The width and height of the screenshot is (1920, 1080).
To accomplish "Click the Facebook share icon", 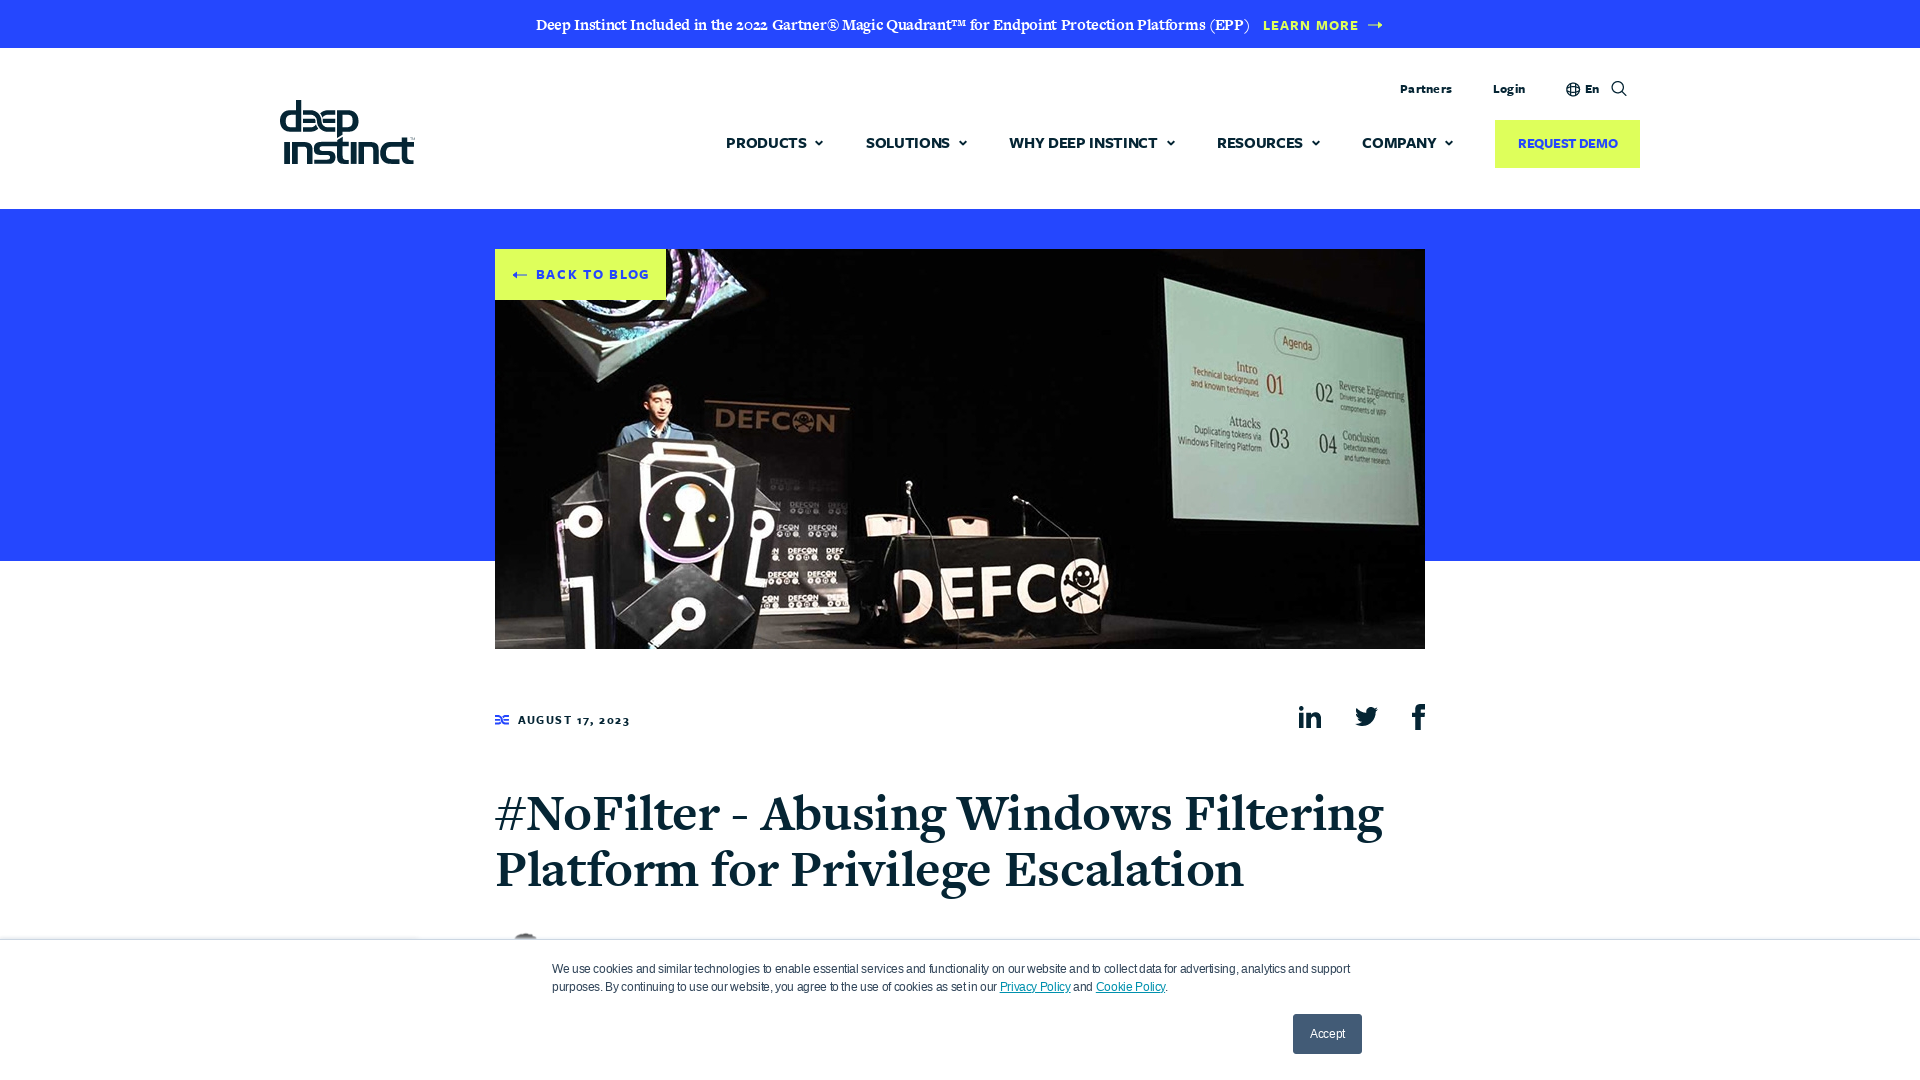I will pyautogui.click(x=1418, y=716).
